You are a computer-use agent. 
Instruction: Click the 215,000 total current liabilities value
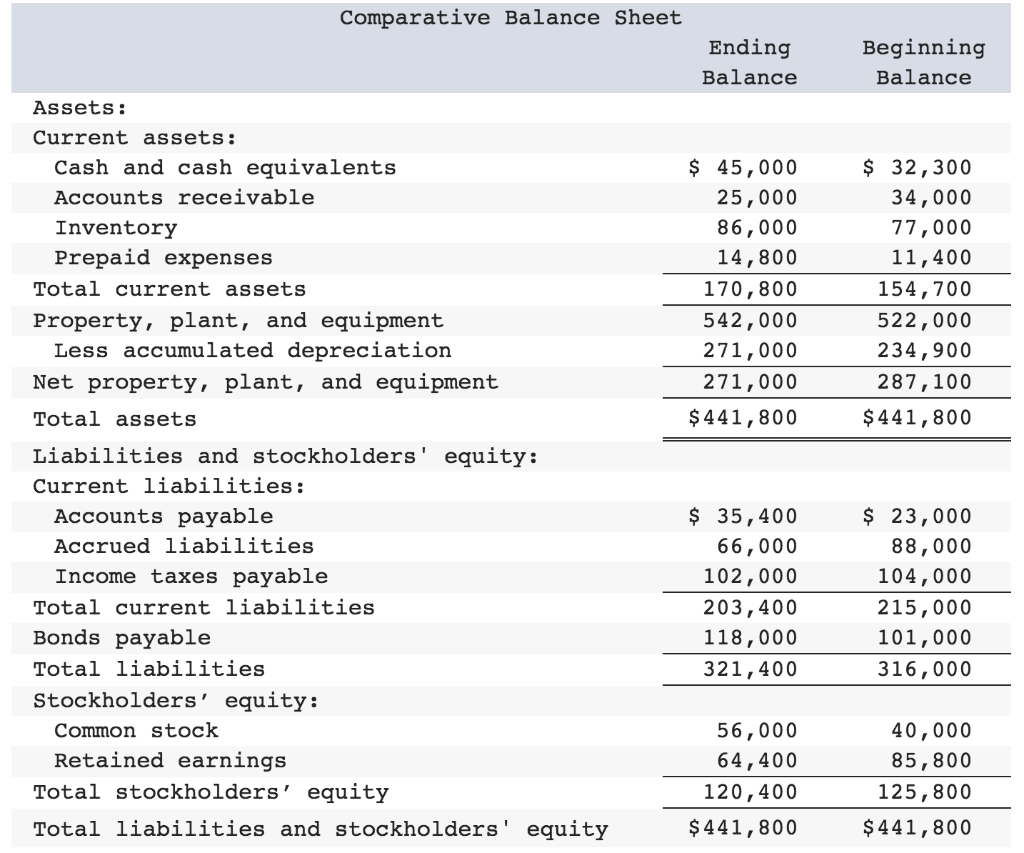[925, 608]
